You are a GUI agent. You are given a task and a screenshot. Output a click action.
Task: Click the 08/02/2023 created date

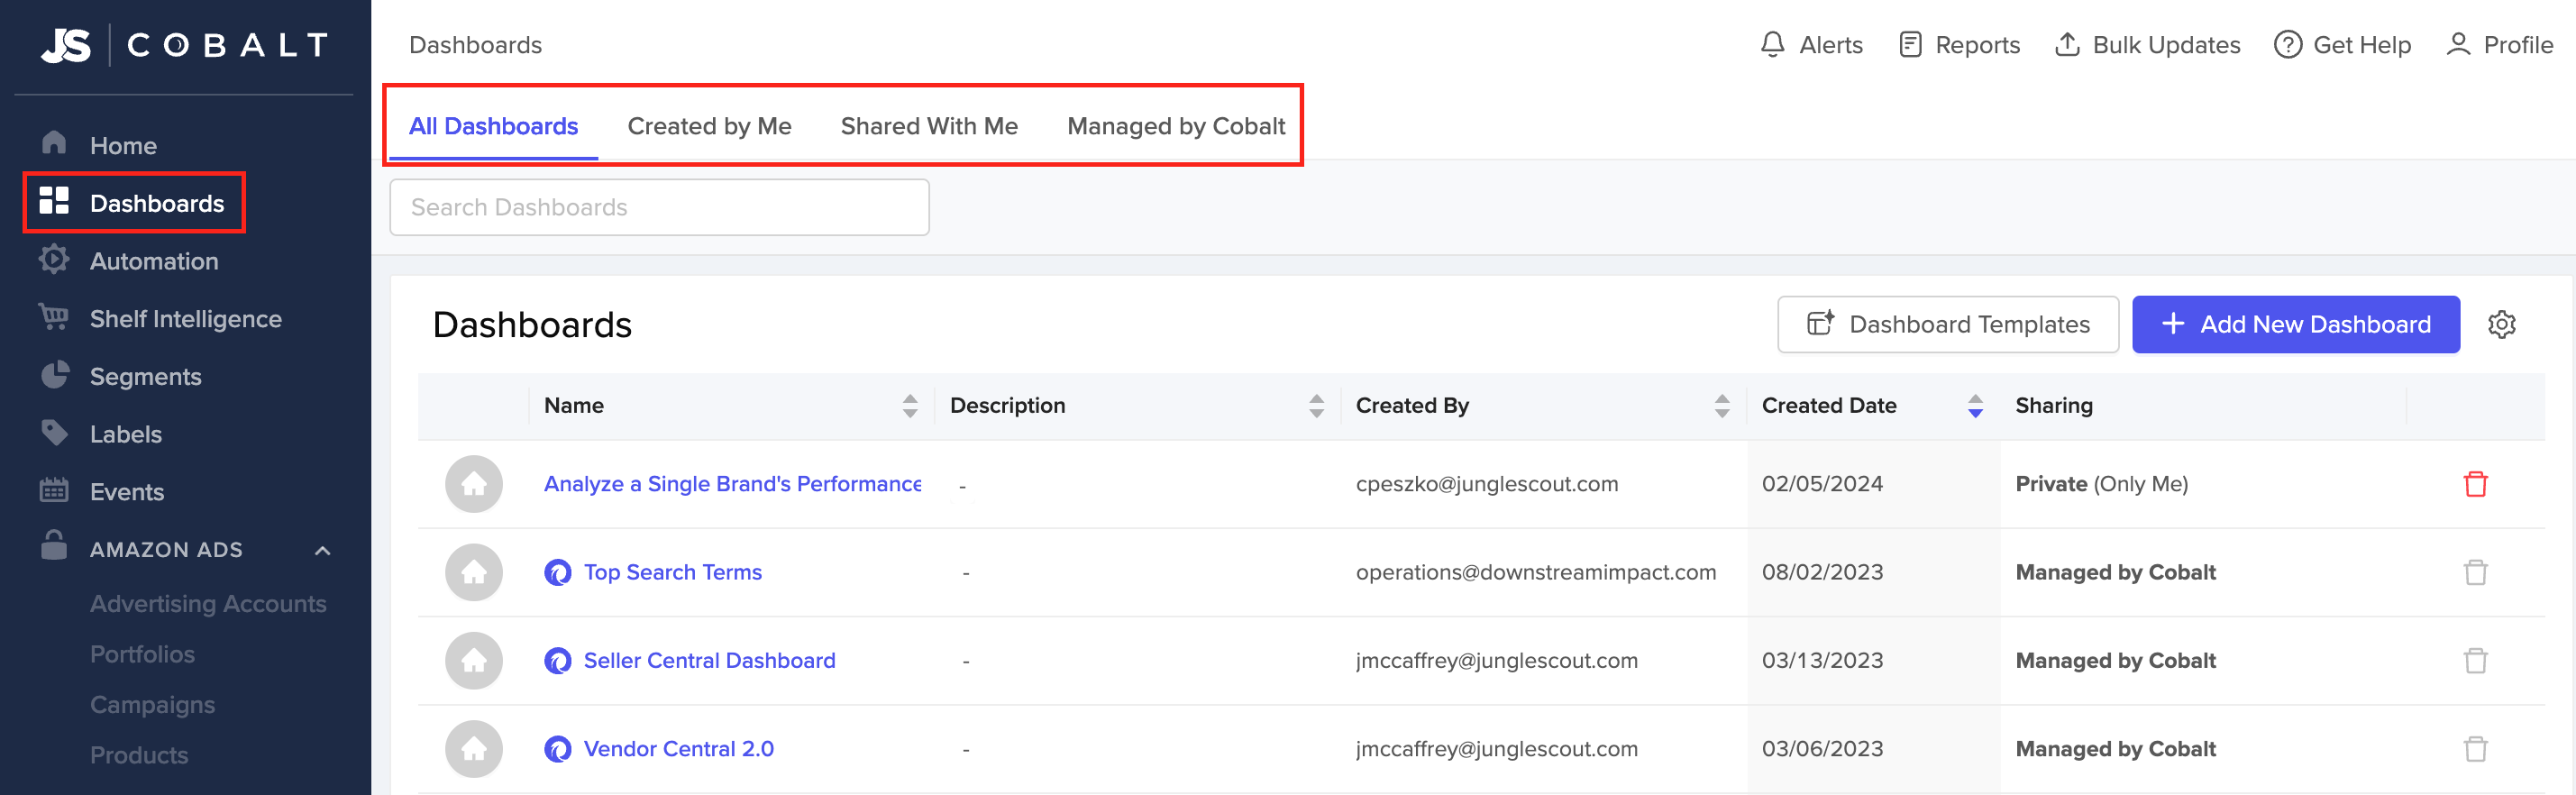click(x=1822, y=572)
